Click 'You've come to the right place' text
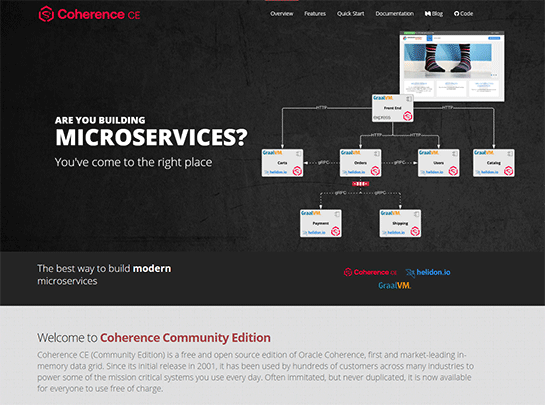The width and height of the screenshot is (545, 405). point(133,162)
